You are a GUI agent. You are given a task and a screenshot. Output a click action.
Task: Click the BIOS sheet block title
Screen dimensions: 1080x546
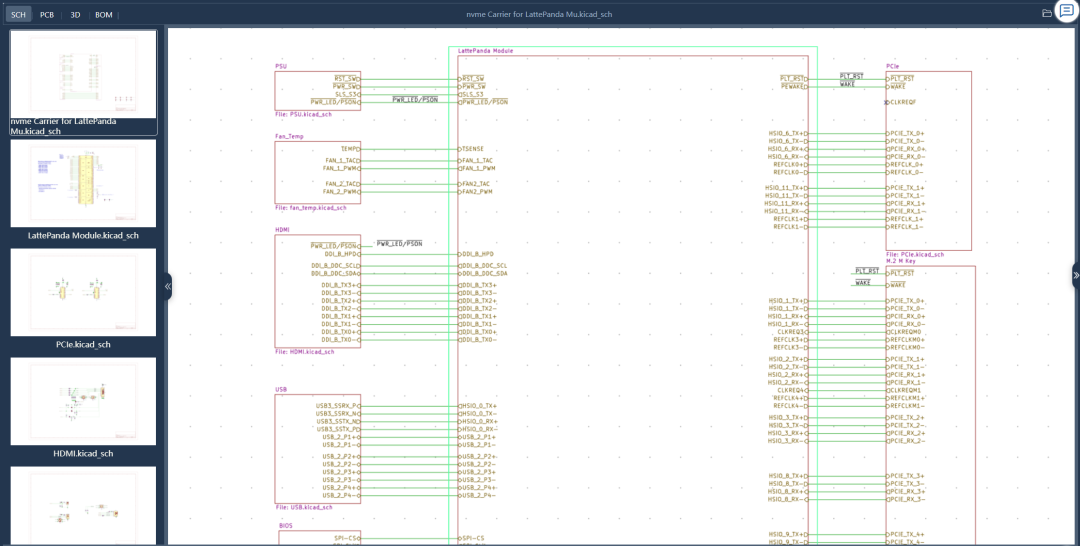click(286, 526)
